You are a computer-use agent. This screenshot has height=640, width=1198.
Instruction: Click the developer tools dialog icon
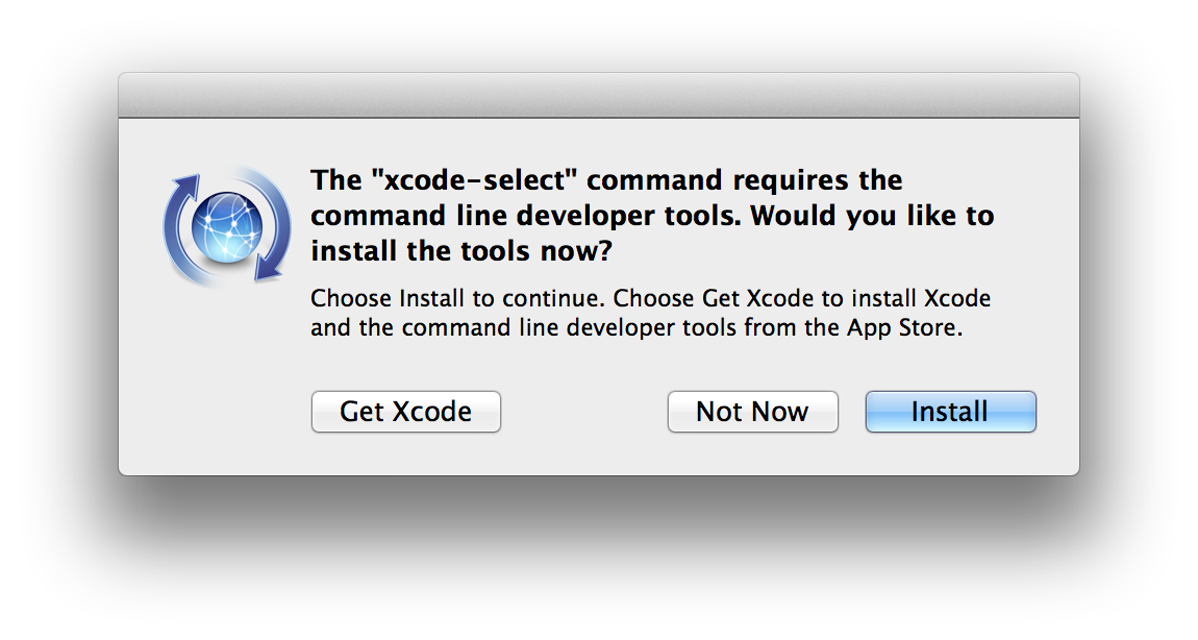click(227, 226)
